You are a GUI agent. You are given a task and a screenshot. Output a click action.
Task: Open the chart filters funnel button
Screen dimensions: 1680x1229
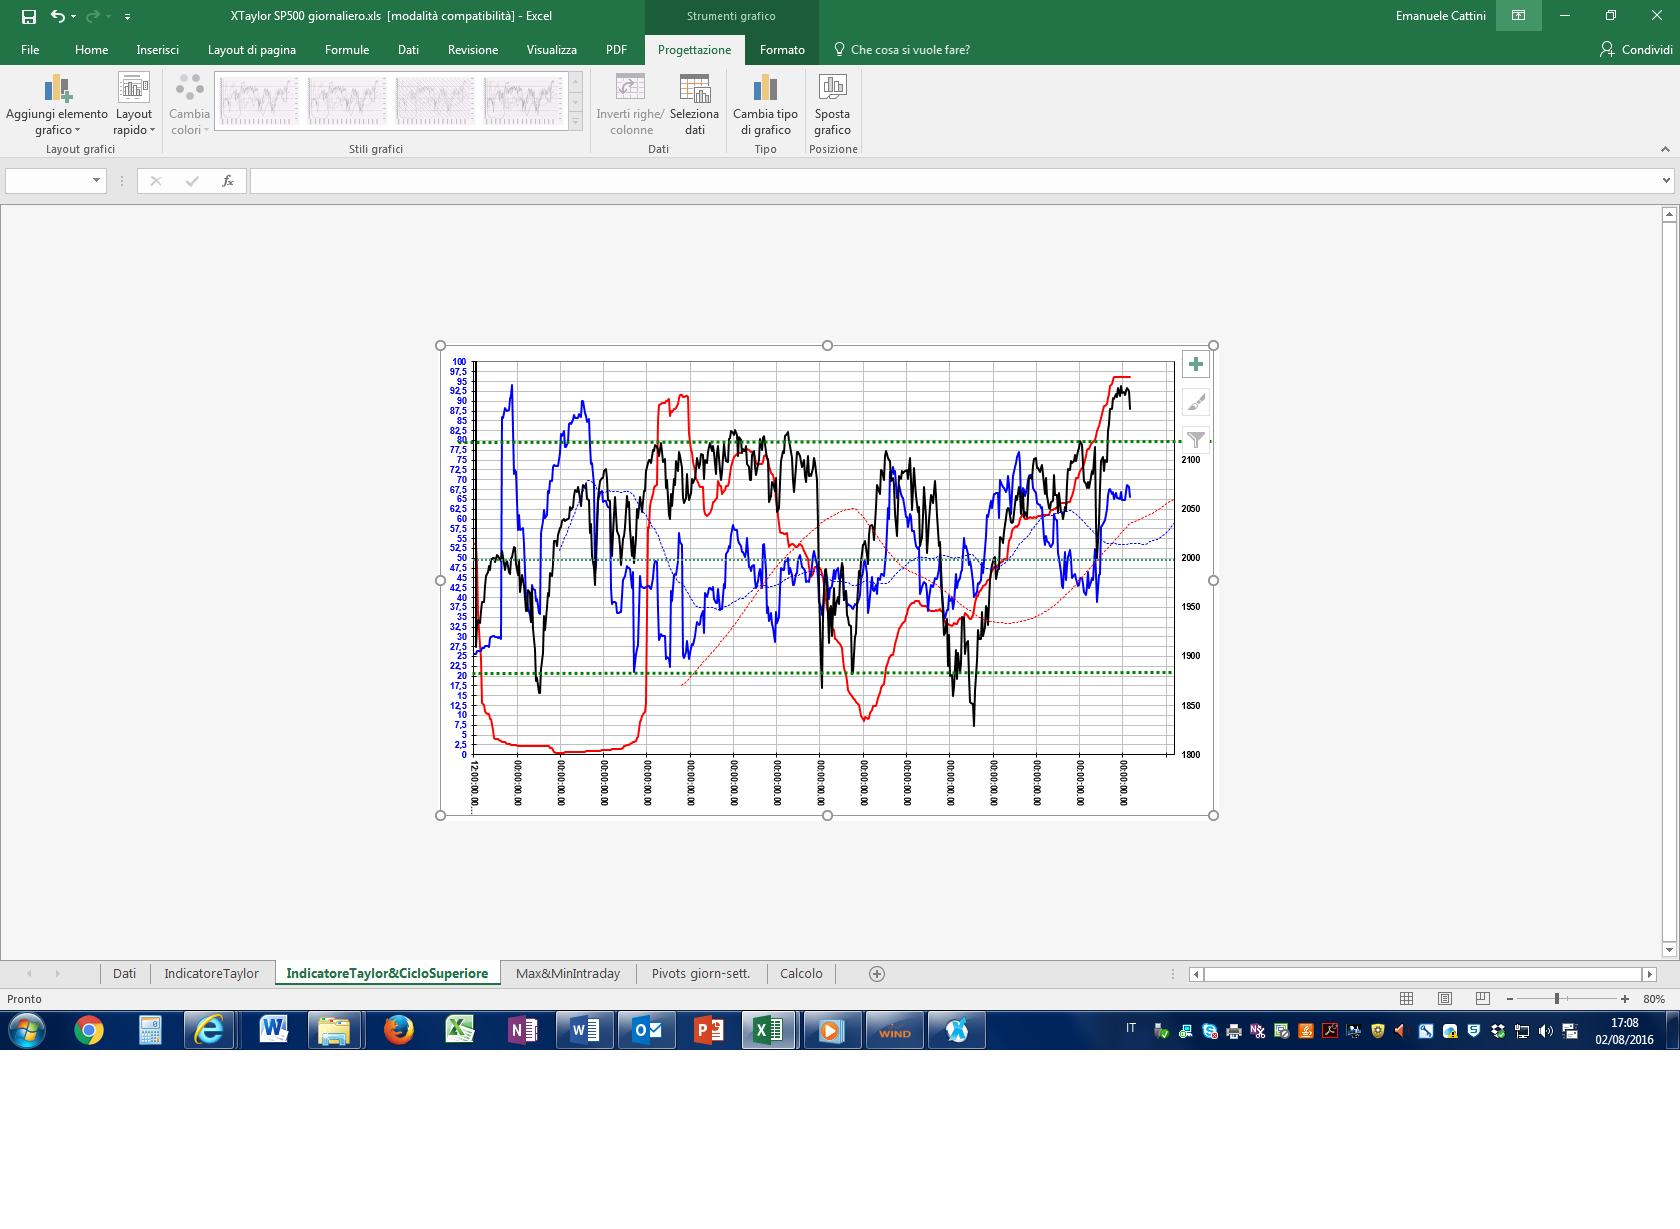(1196, 440)
